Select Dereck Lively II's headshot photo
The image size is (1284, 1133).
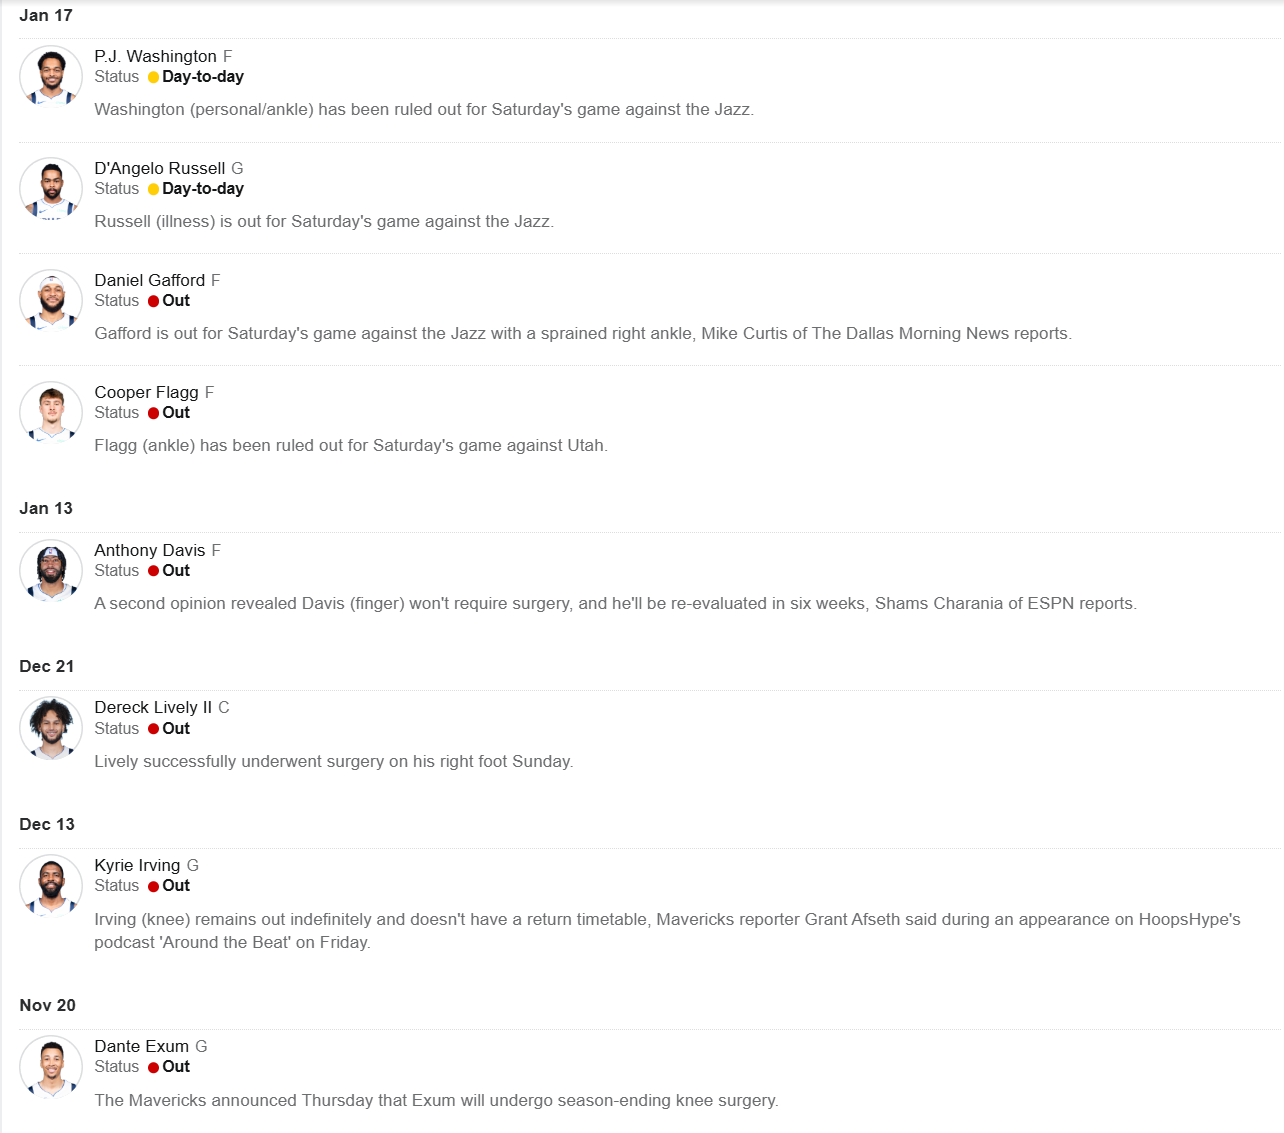point(51,728)
